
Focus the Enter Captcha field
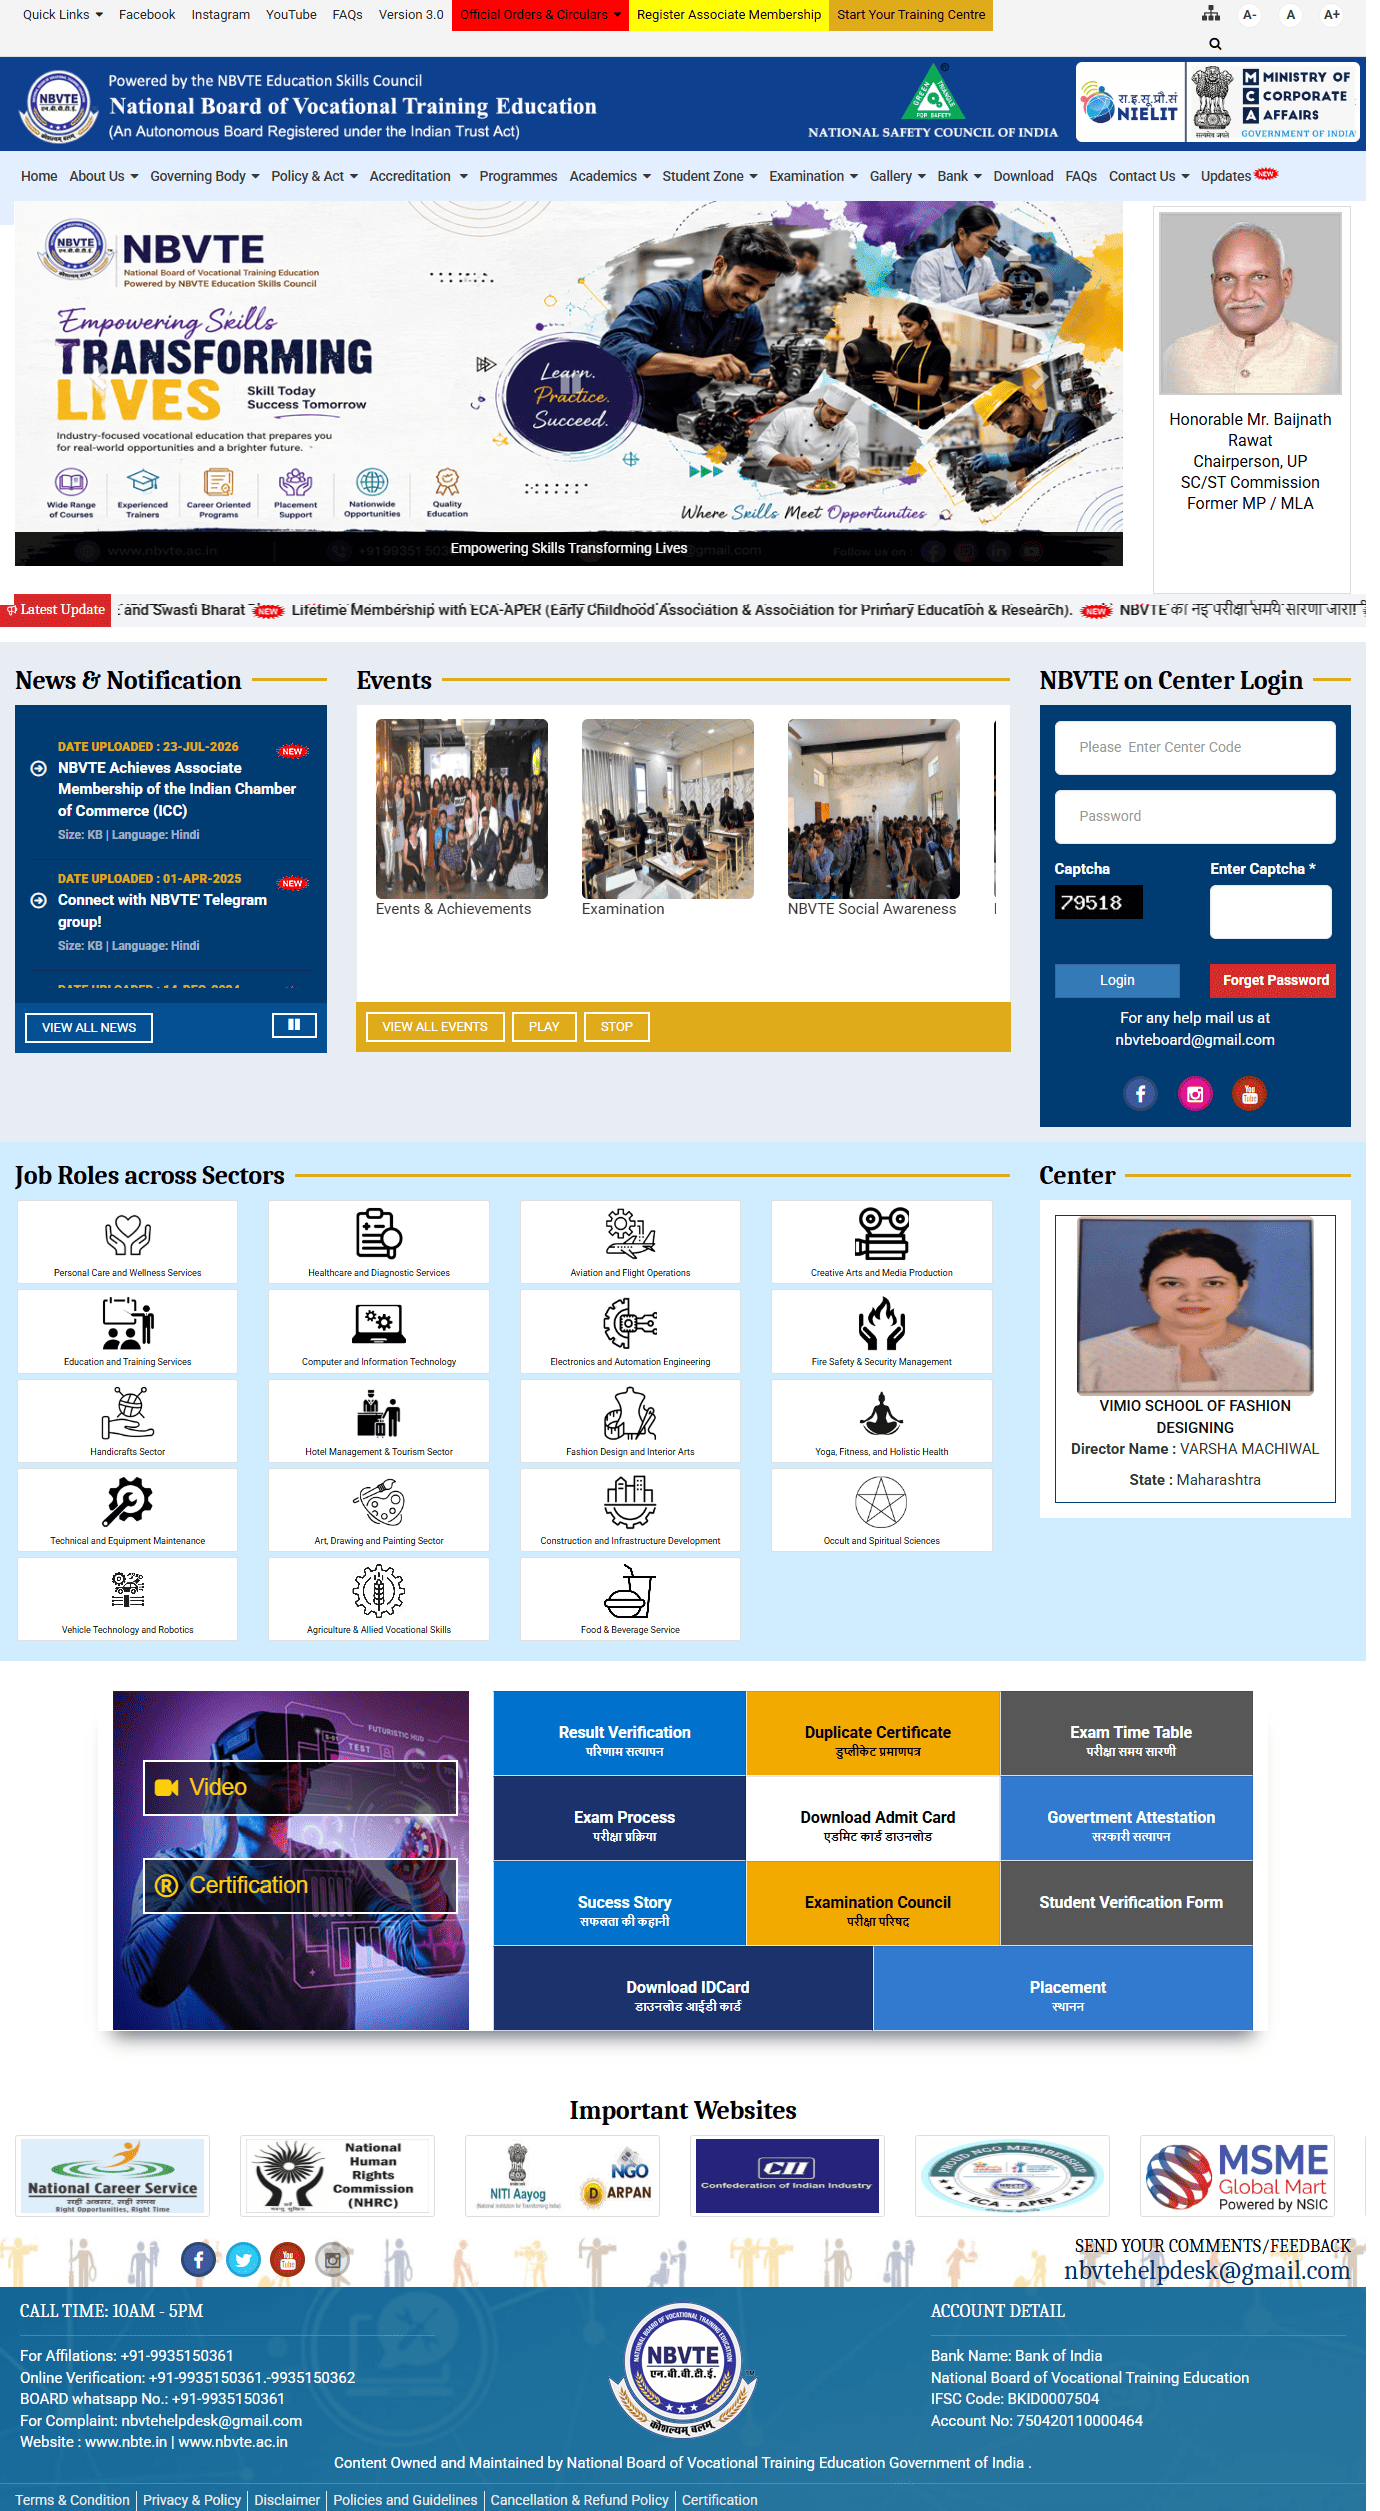tap(1270, 912)
